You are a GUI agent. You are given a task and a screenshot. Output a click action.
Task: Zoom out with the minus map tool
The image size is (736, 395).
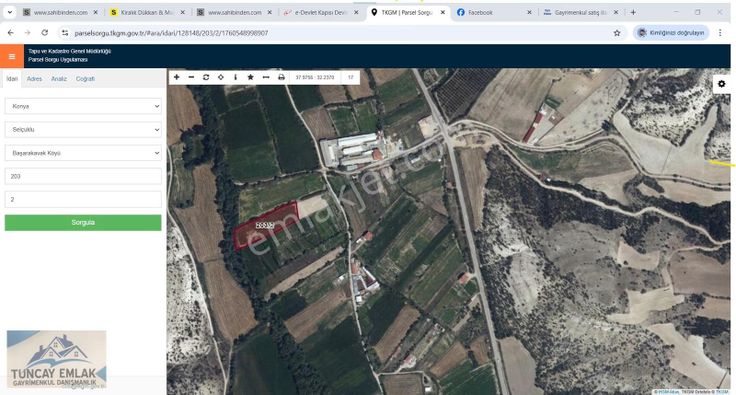(192, 77)
